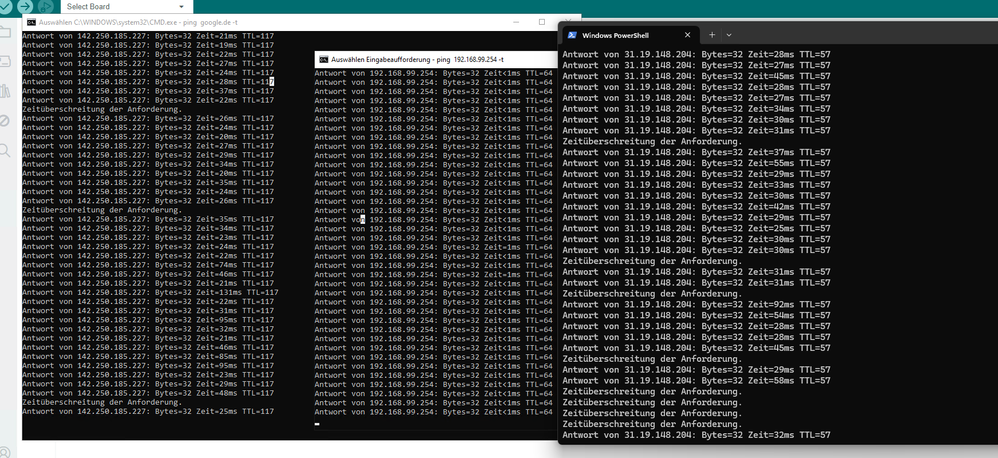
Task: Click the Zeit=74ms line in google.de window
Action: pos(148,265)
